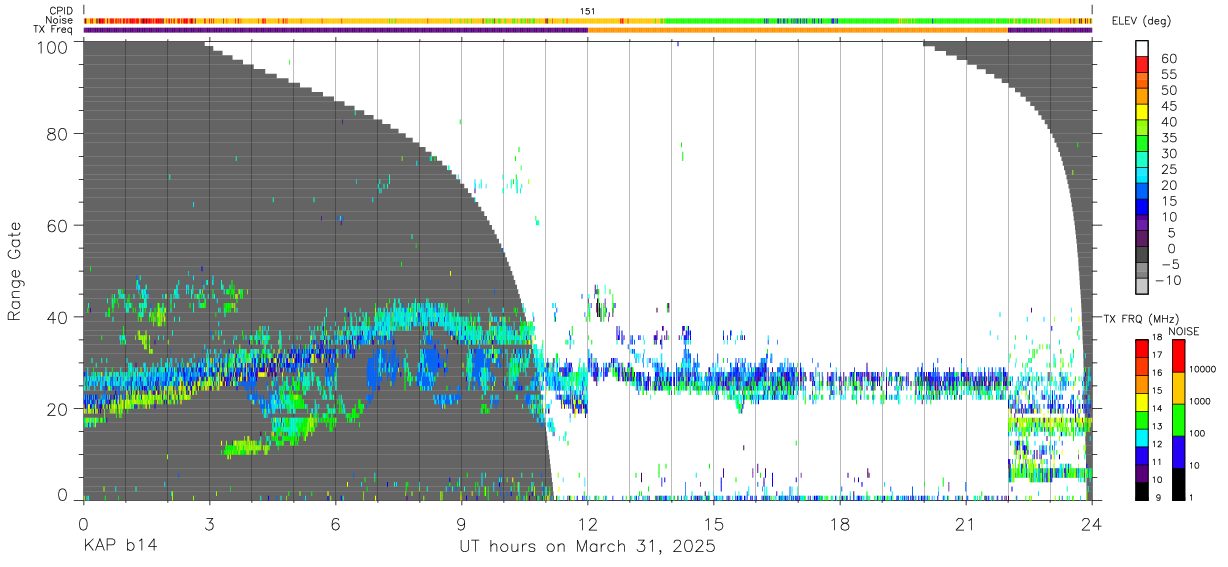The image size is (1228, 567).
Task: Click the '80' range gate tick label
Action: point(58,134)
